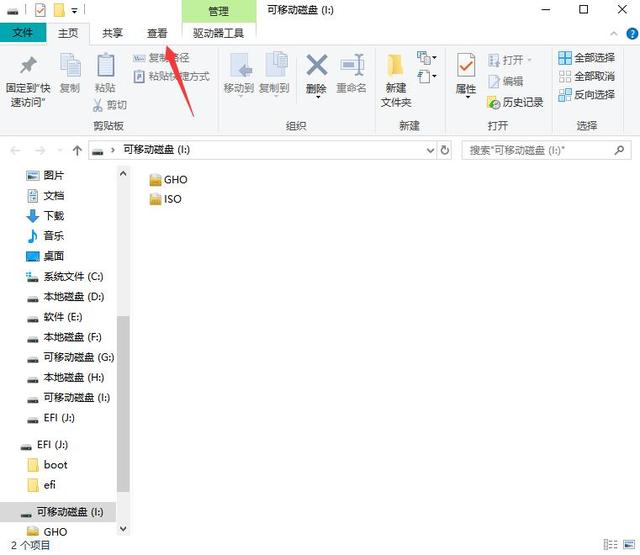The image size is (640, 555).
Task: Open the 共享 (Share) ribbon tab
Action: click(x=112, y=33)
